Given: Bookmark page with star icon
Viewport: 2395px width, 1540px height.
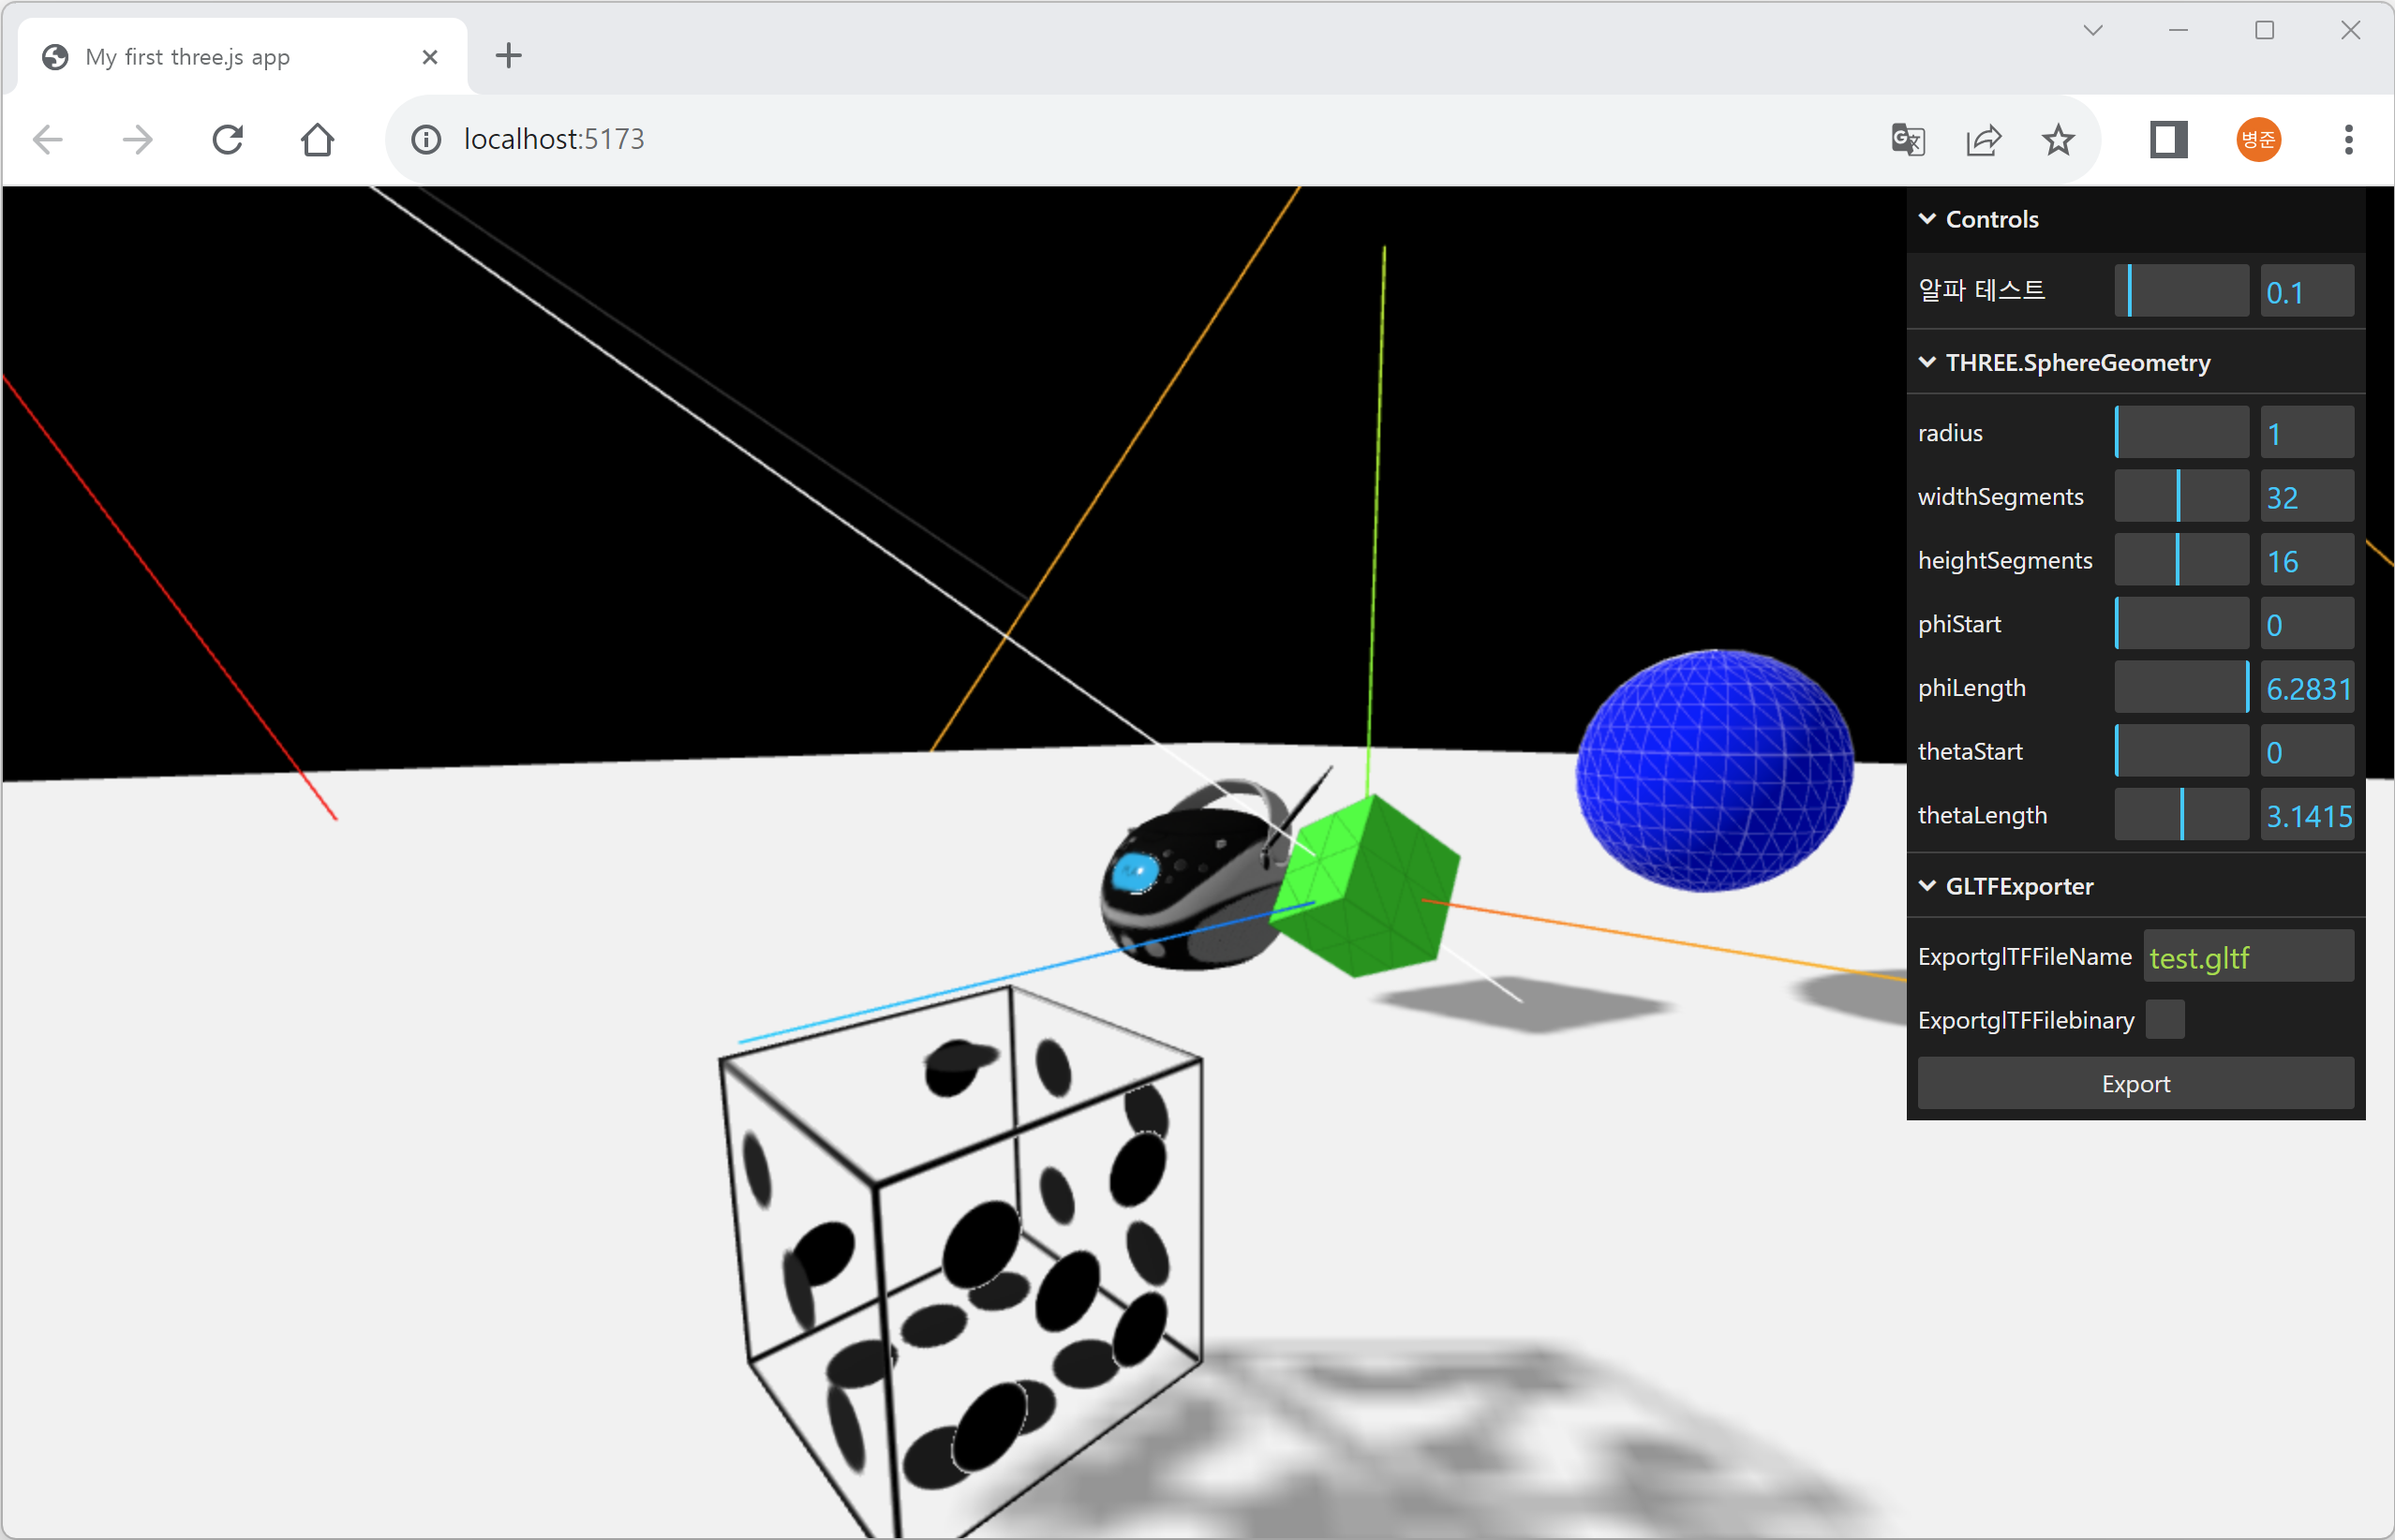Looking at the screenshot, I should coord(2058,139).
